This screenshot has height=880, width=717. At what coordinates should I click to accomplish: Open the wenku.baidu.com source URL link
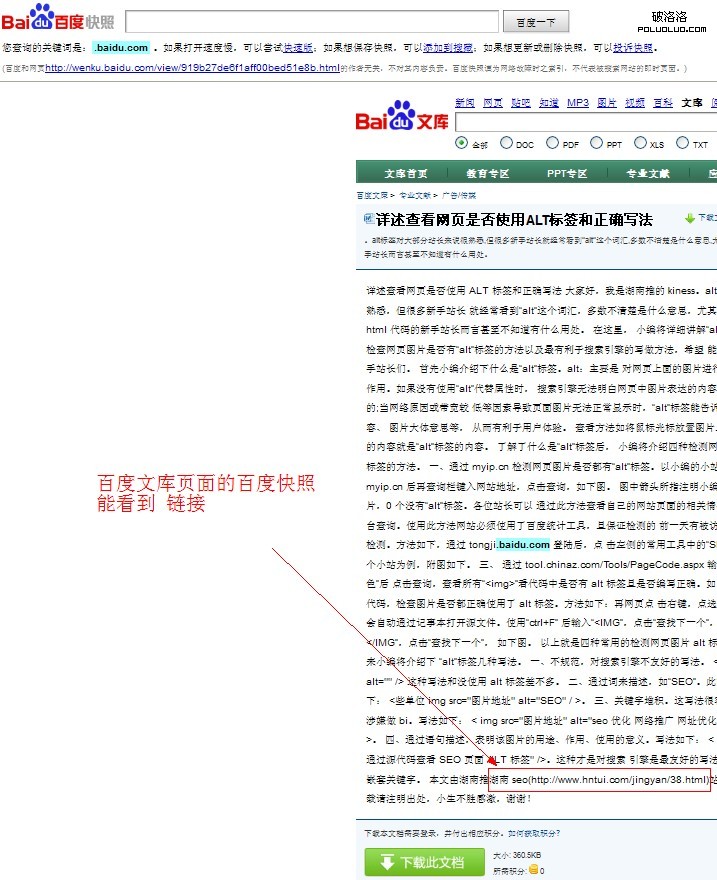pos(192,68)
